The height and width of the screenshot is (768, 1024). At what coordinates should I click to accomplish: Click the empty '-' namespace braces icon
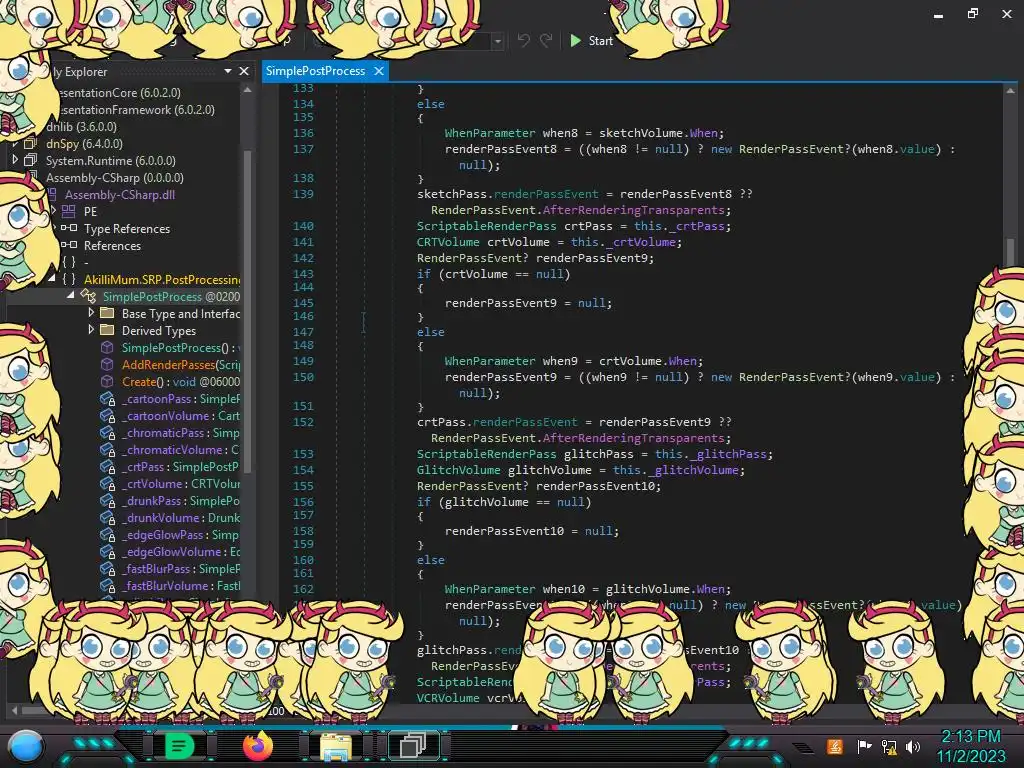(x=69, y=262)
